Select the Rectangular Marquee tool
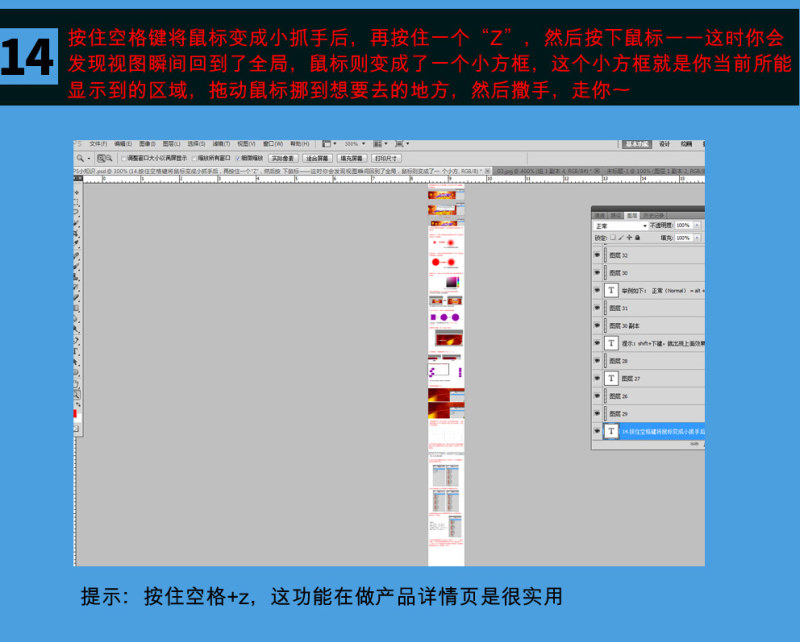 [x=77, y=203]
